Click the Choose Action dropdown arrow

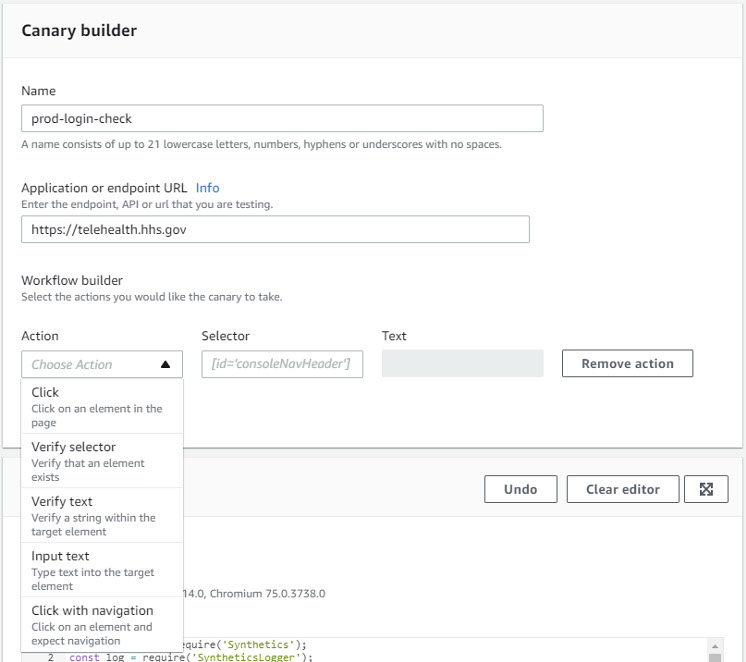(165, 365)
